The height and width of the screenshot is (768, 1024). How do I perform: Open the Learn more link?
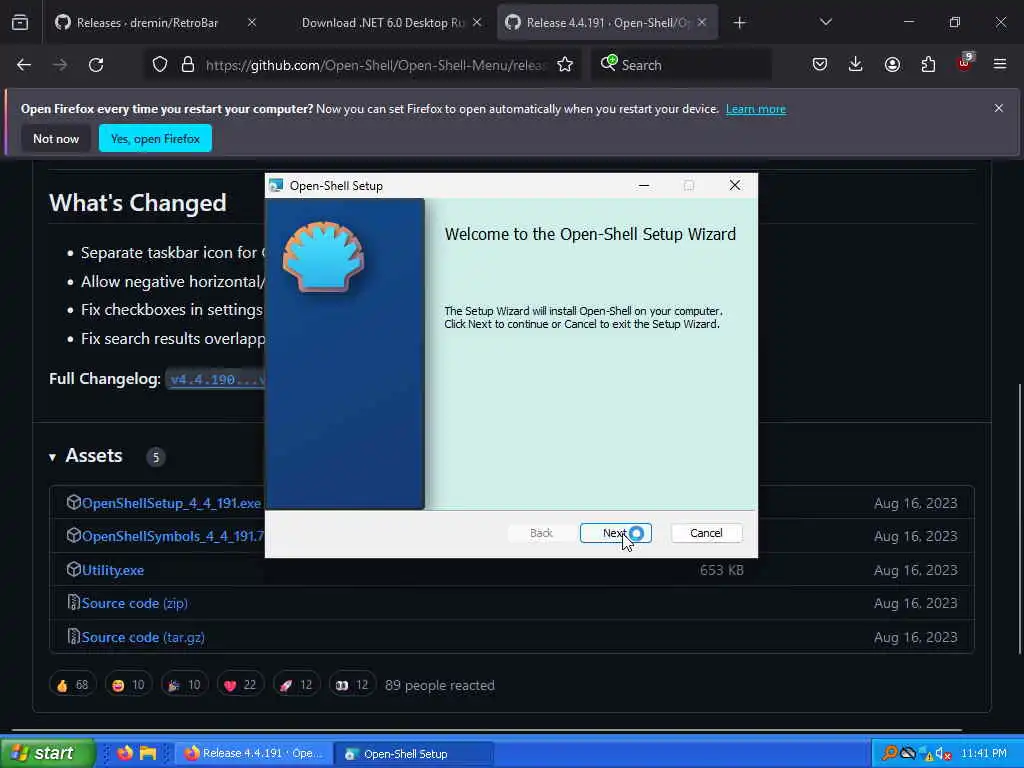[756, 109]
